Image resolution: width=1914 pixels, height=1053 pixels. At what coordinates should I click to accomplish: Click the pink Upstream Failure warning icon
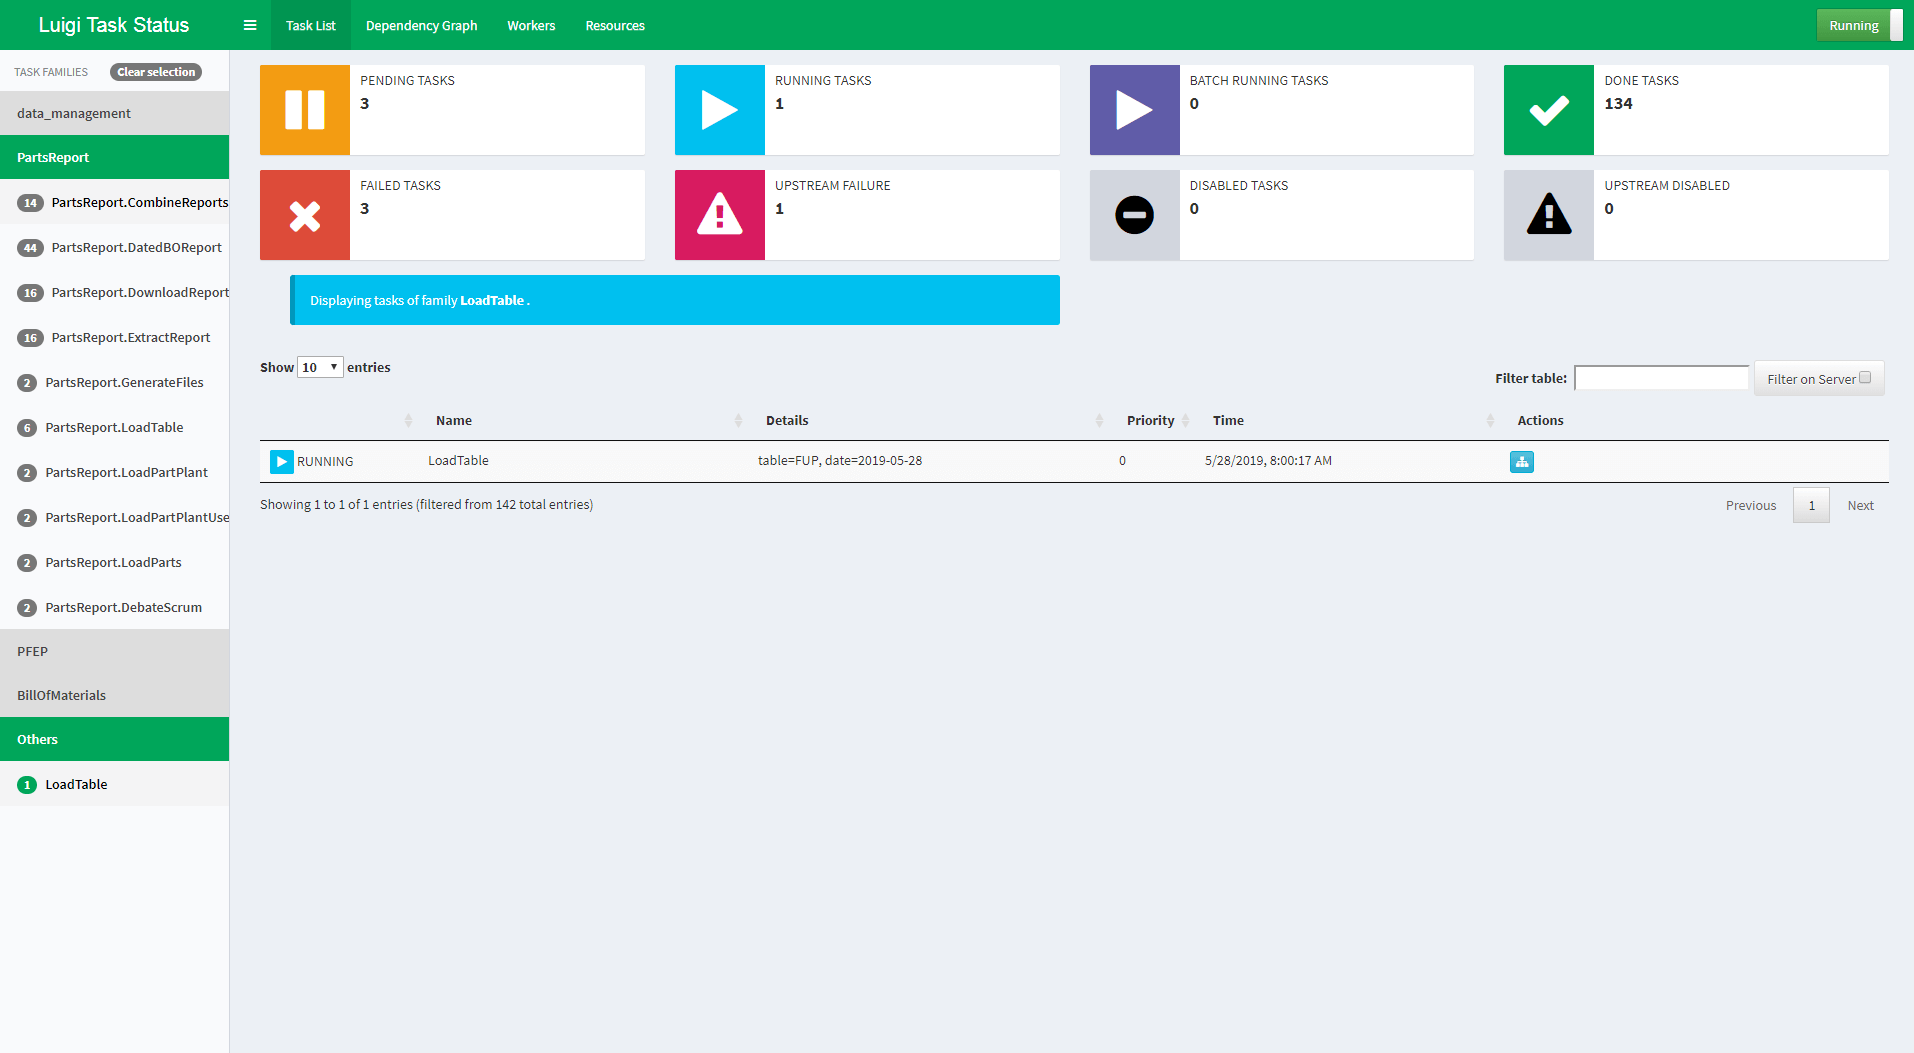click(x=720, y=215)
